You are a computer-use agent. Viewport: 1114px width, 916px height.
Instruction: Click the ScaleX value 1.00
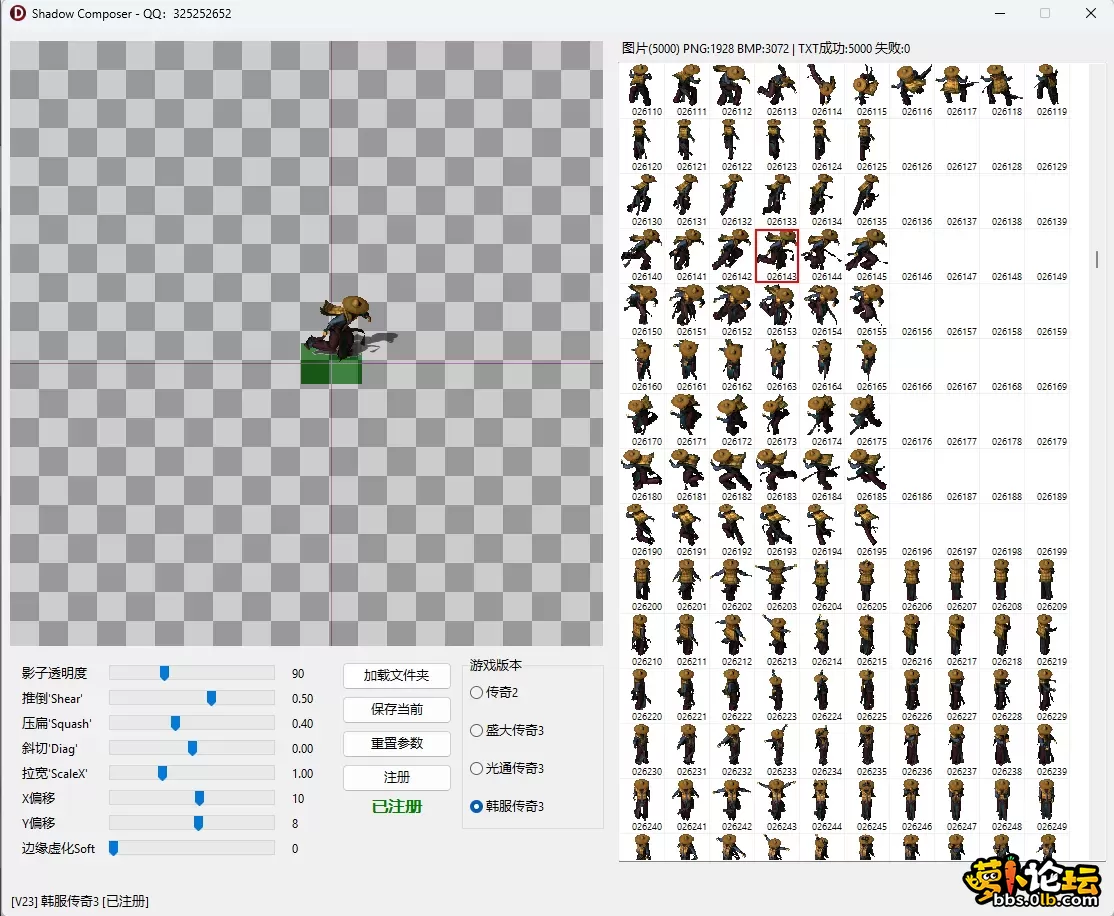pyautogui.click(x=302, y=773)
